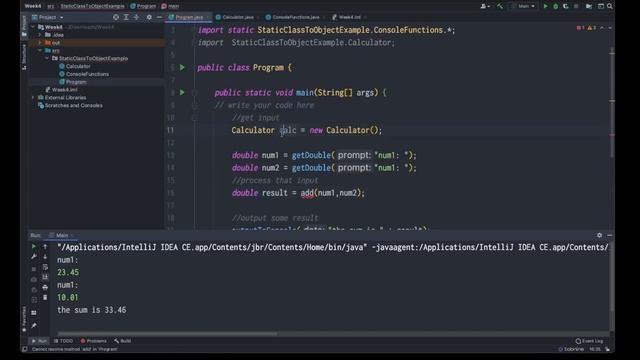Hide the Project tool window with minus icon
This screenshot has width=640, height=360.
[x=159, y=17]
